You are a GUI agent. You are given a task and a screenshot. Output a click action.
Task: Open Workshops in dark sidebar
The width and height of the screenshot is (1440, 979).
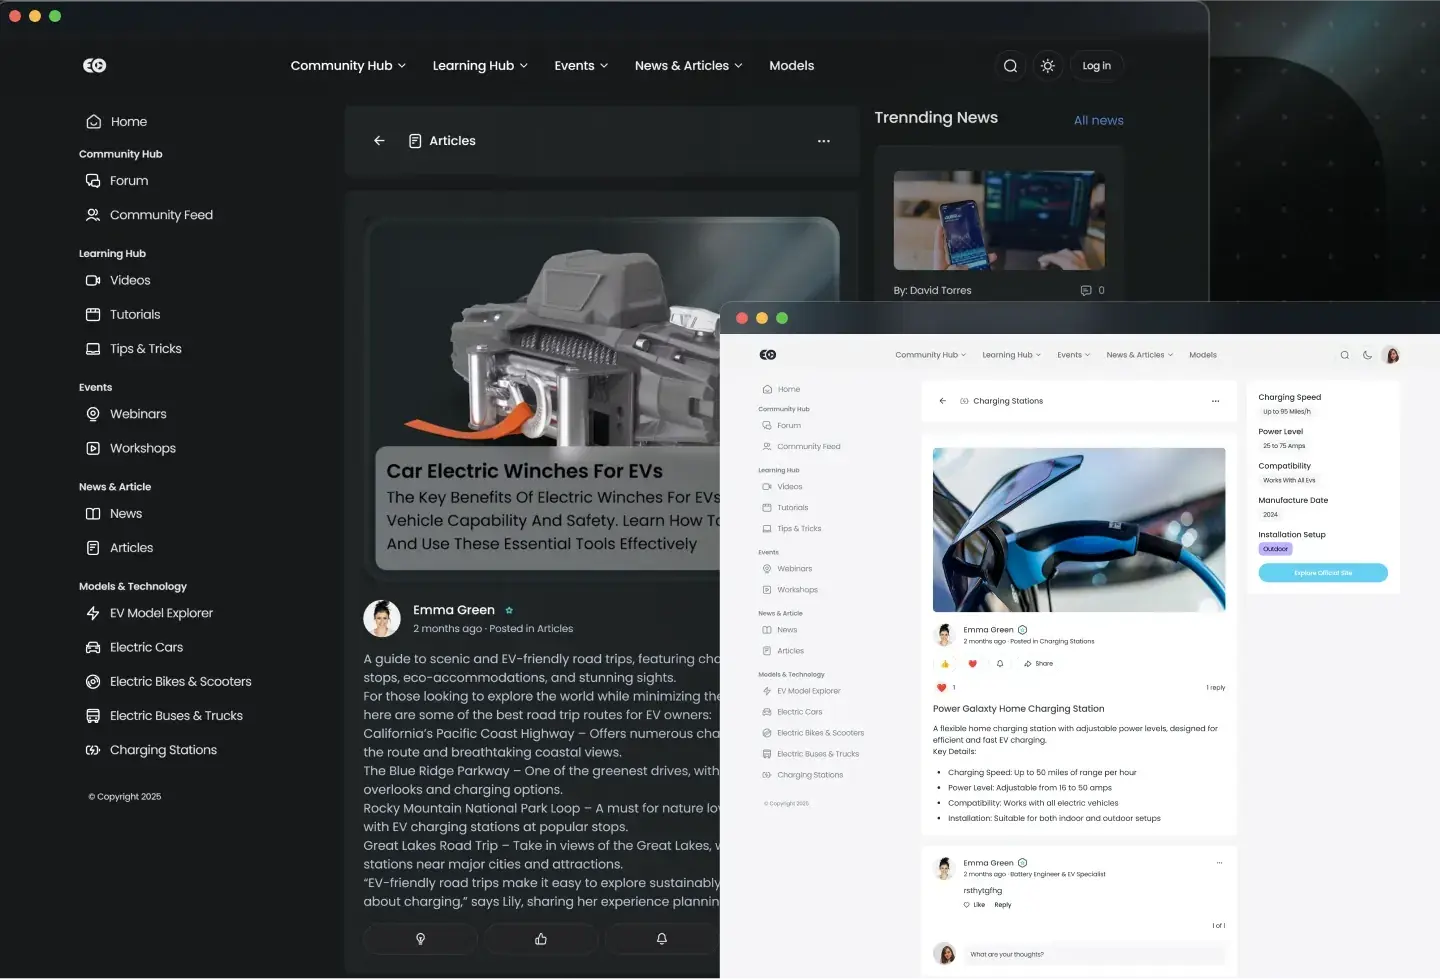coord(131,449)
